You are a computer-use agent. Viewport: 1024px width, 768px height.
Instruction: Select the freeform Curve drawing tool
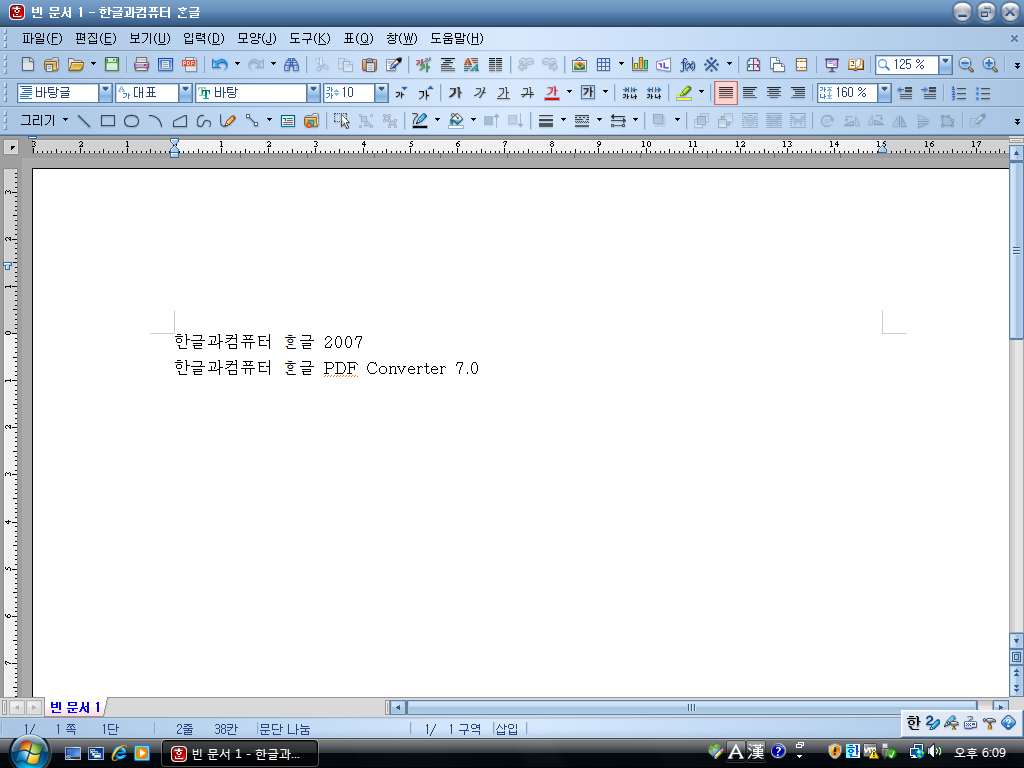click(x=204, y=121)
